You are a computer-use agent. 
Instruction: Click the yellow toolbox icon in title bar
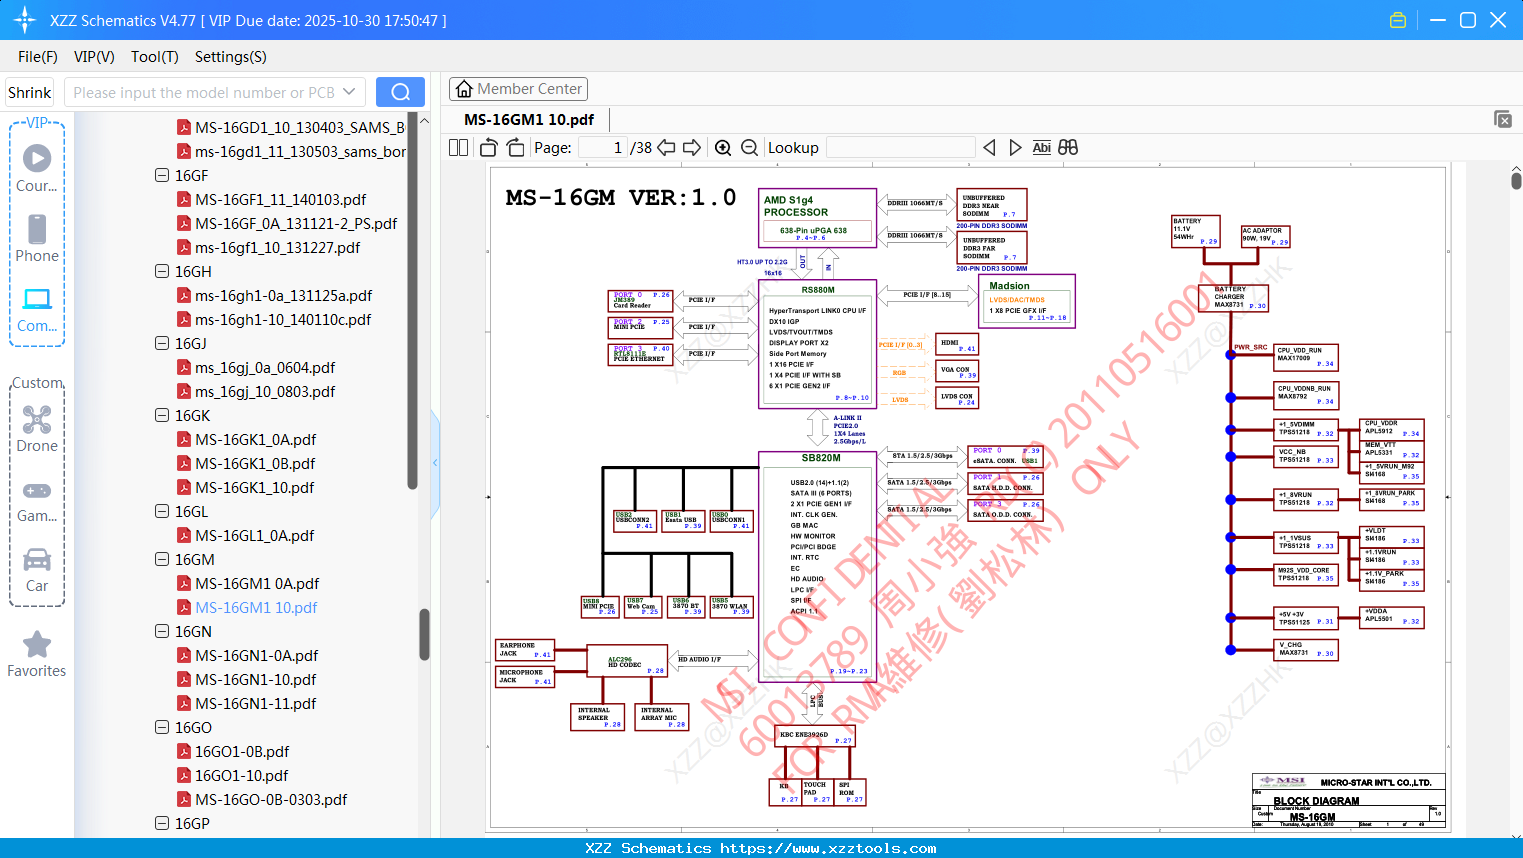pyautogui.click(x=1398, y=20)
